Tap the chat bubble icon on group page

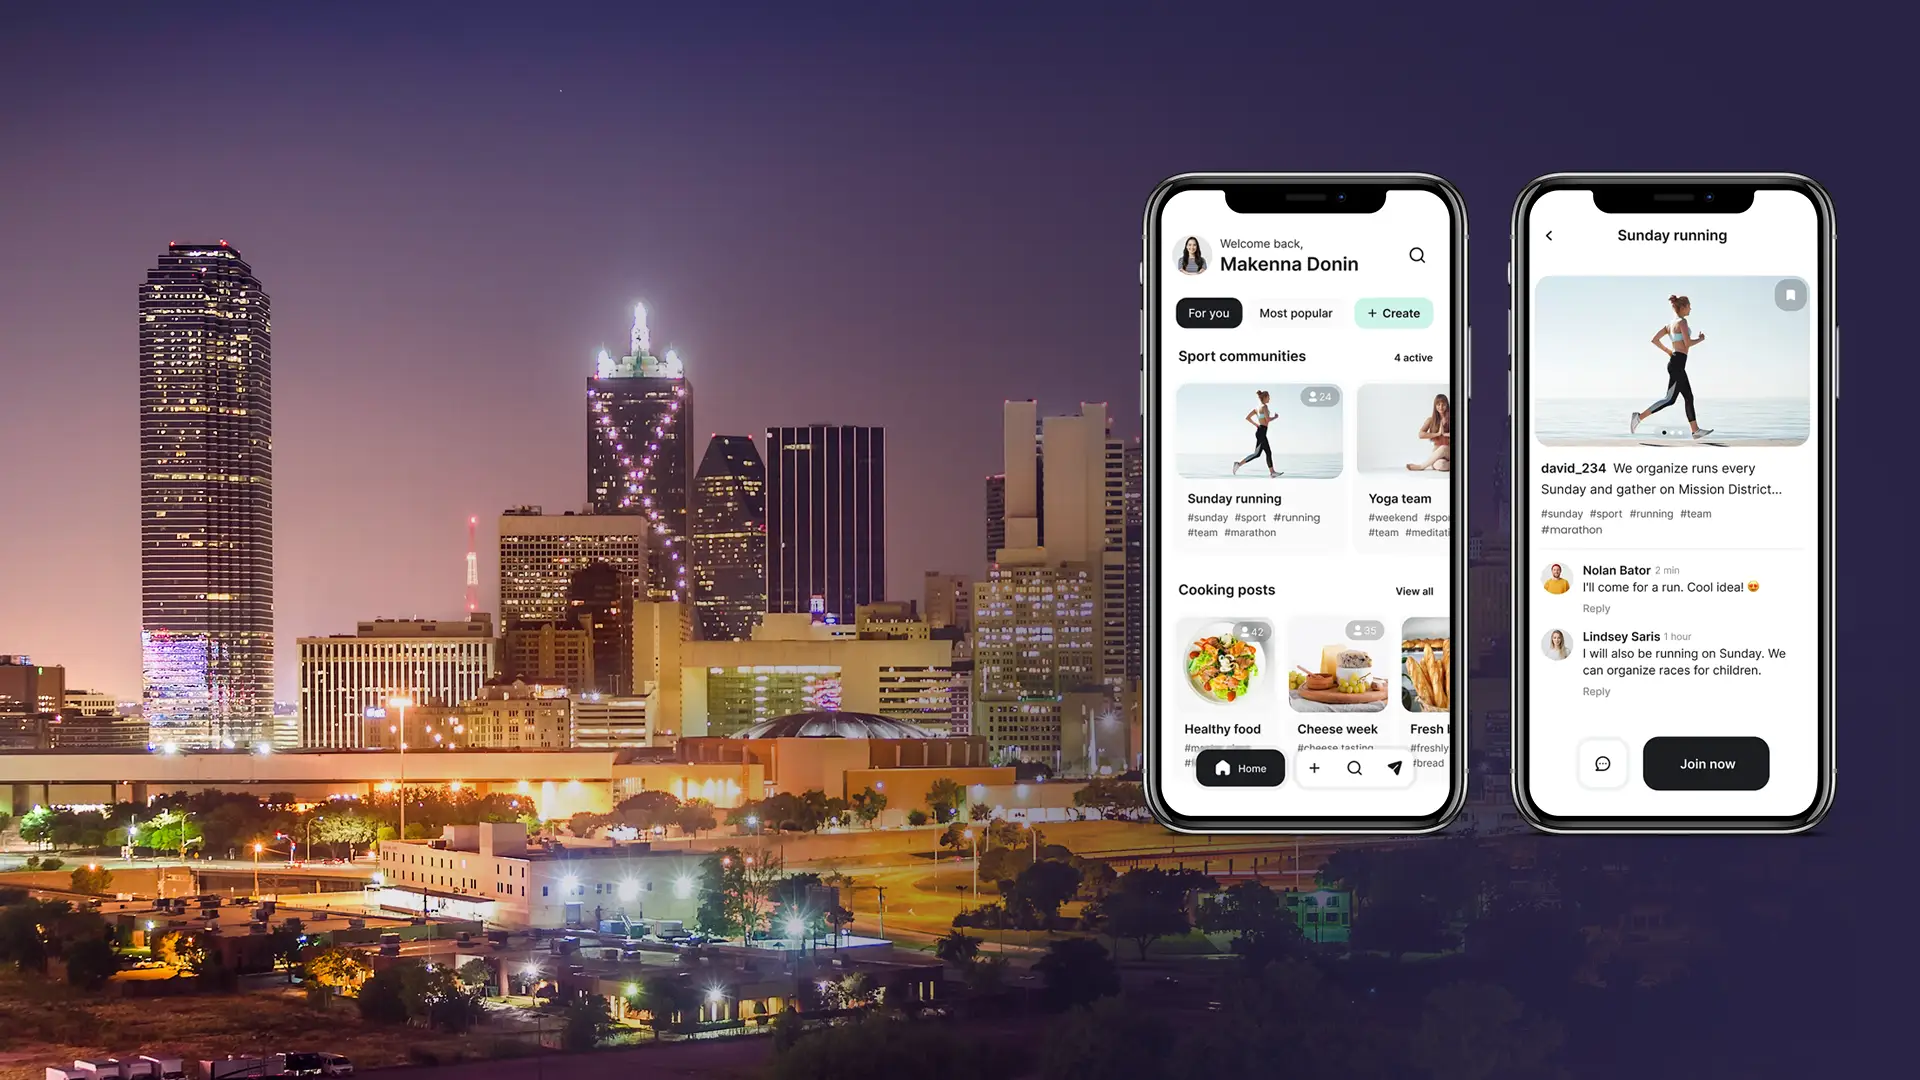[x=1604, y=764]
